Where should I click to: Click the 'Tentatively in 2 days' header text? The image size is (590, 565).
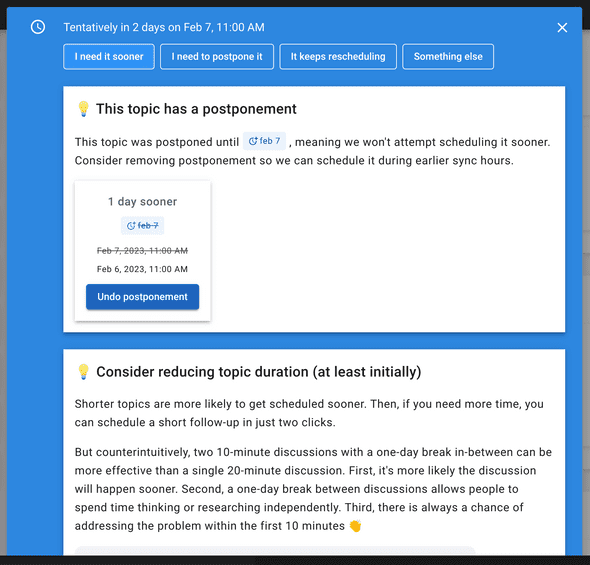tap(164, 27)
